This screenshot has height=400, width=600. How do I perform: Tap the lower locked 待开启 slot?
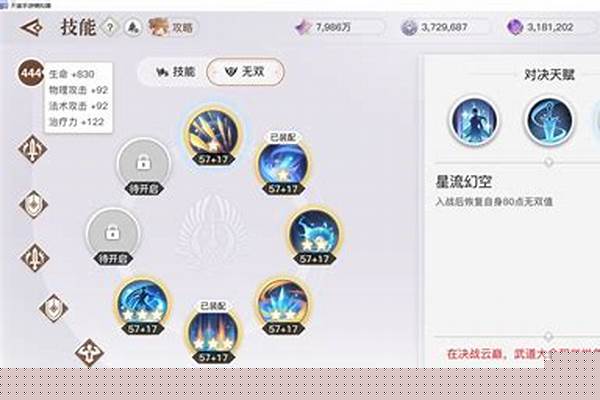click(112, 236)
